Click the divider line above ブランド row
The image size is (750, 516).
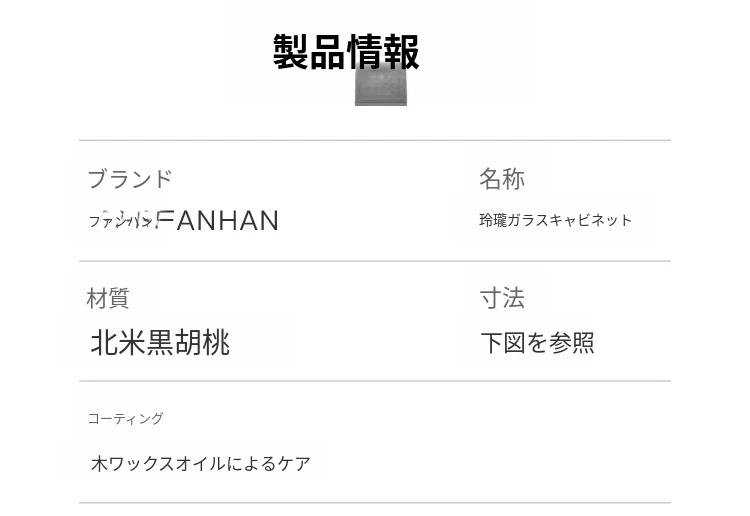point(375,141)
